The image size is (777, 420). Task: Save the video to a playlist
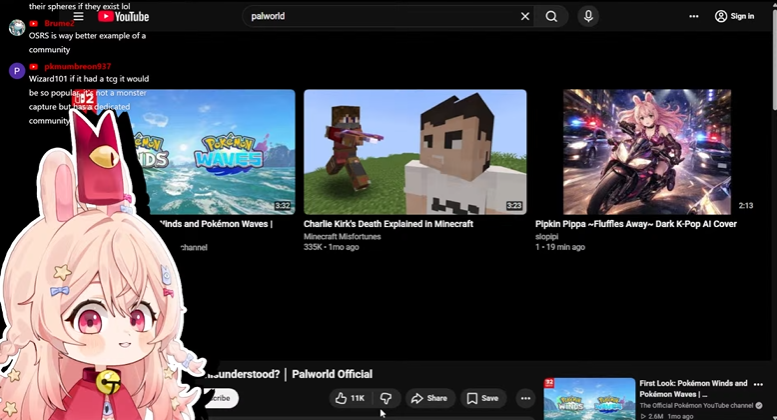[483, 398]
